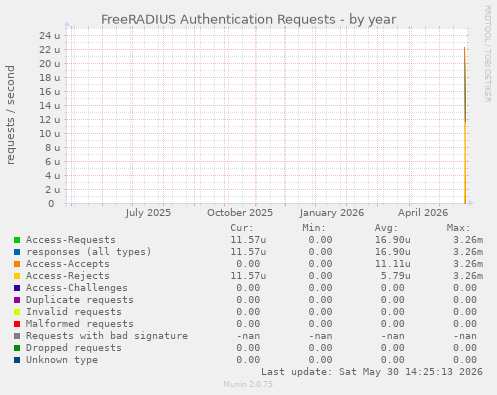Click the 24 u y-axis label

(50, 36)
